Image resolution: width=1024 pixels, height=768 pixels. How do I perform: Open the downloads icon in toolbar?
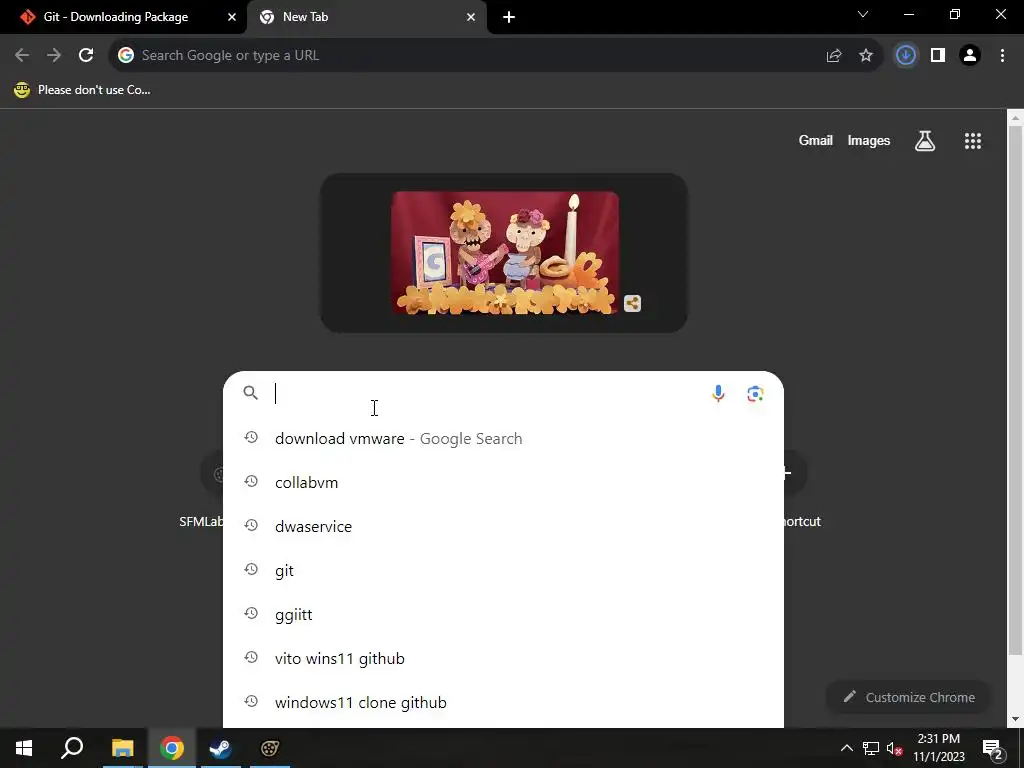906,56
